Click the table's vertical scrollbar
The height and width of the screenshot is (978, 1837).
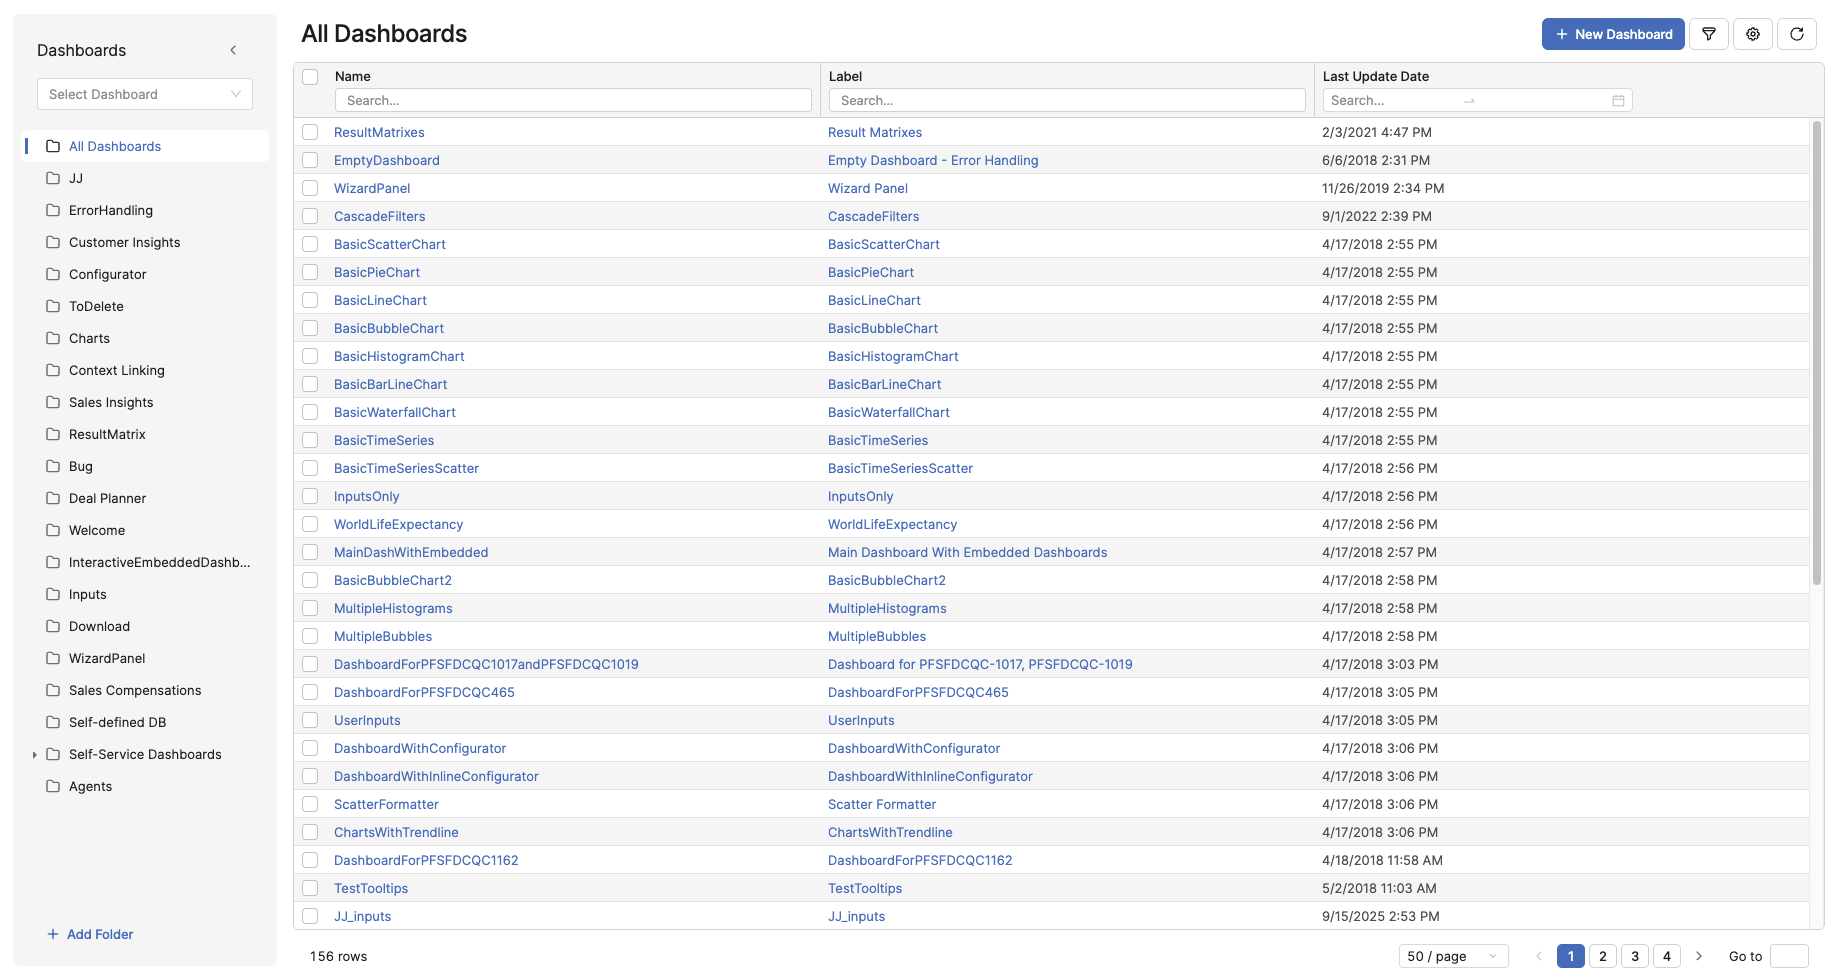1816,350
